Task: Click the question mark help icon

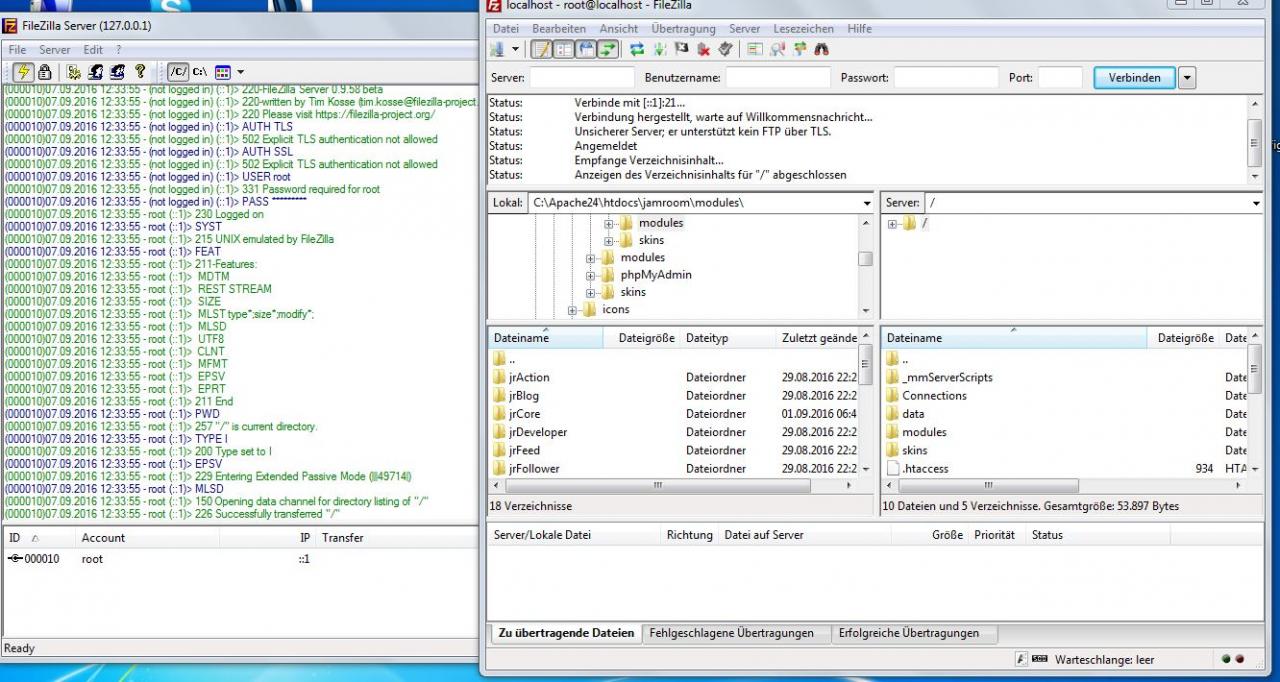Action: (x=140, y=72)
